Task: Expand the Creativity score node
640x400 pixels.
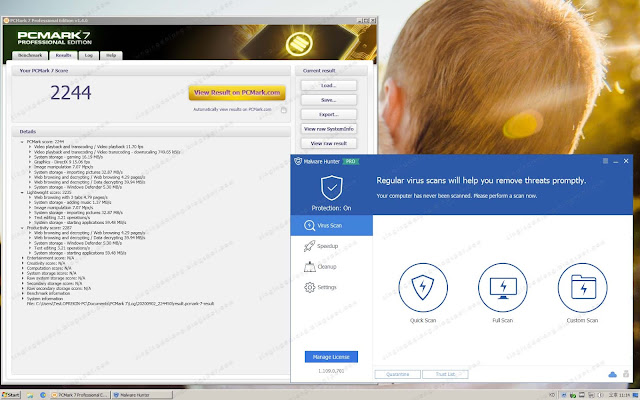Action: pos(22,263)
